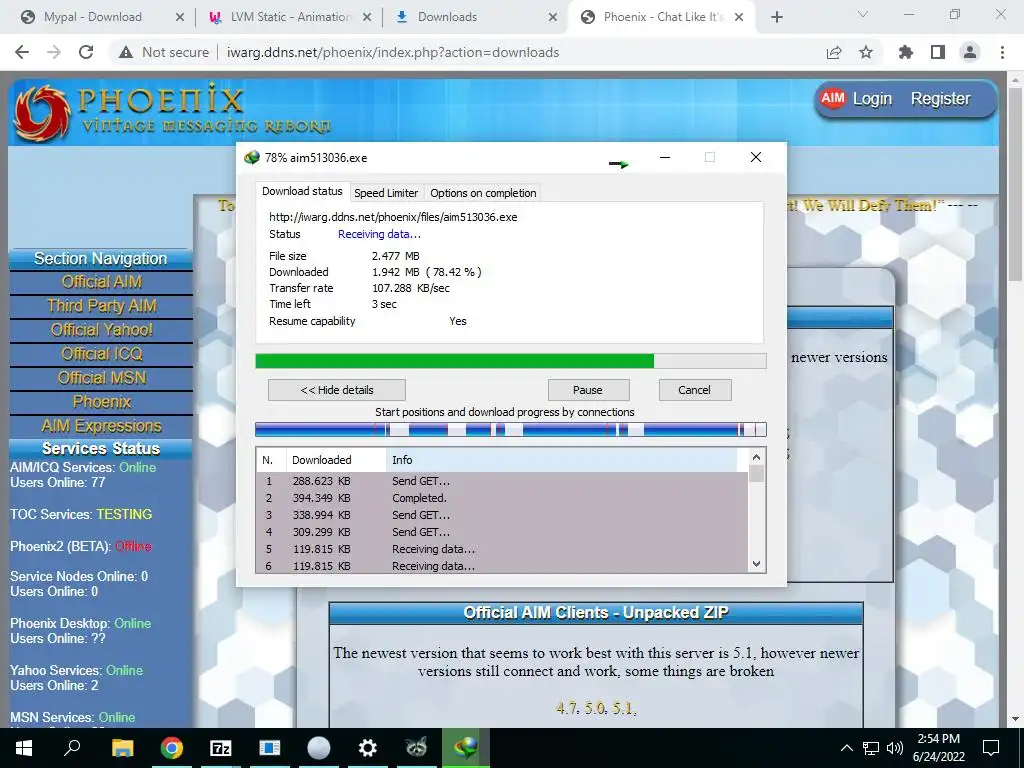Open Official ICQ section

(101, 354)
